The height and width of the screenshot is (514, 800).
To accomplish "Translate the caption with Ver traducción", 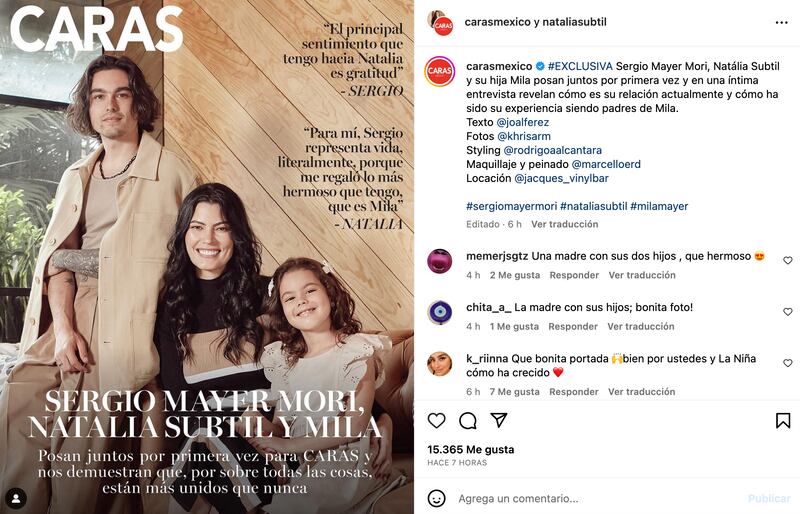I will 564,224.
